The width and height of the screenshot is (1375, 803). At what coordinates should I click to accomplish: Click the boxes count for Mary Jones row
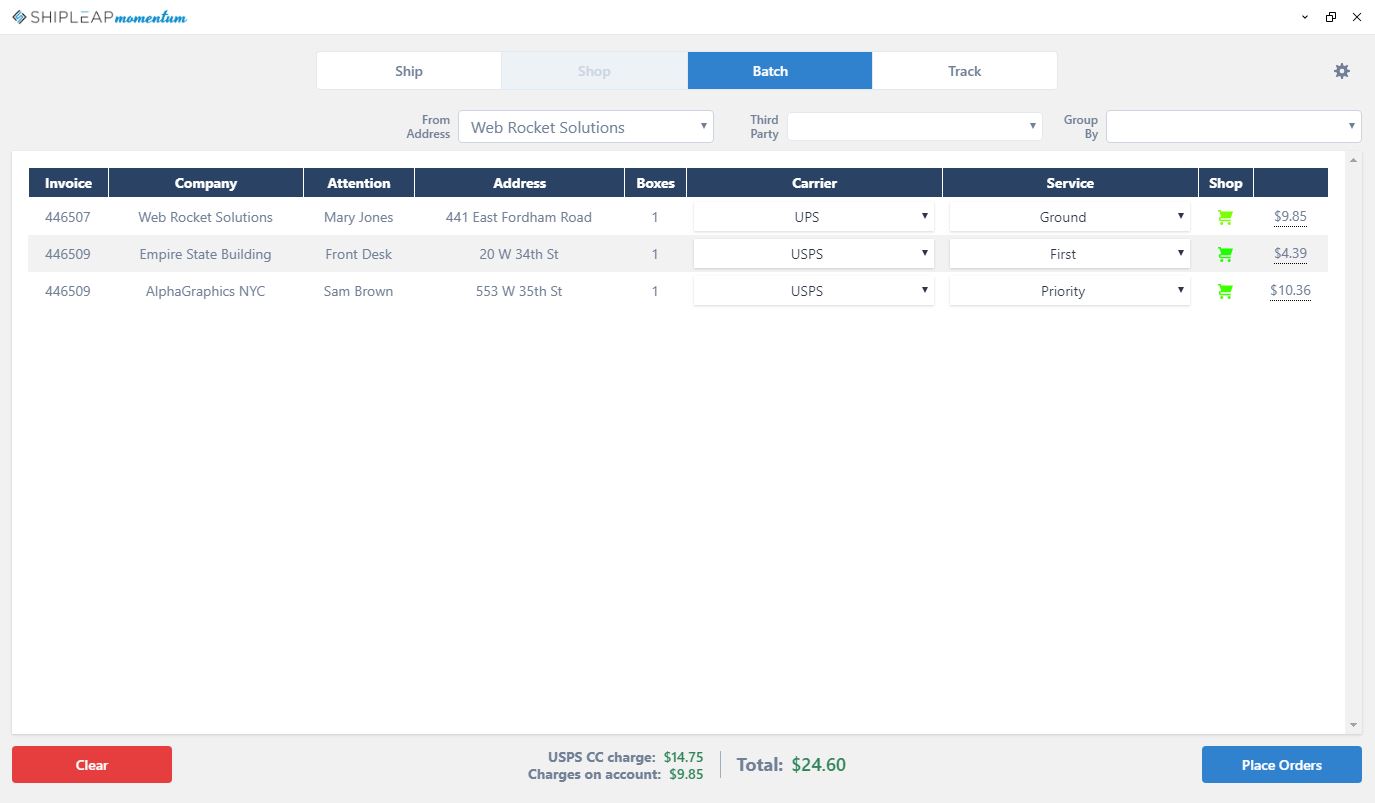(656, 217)
